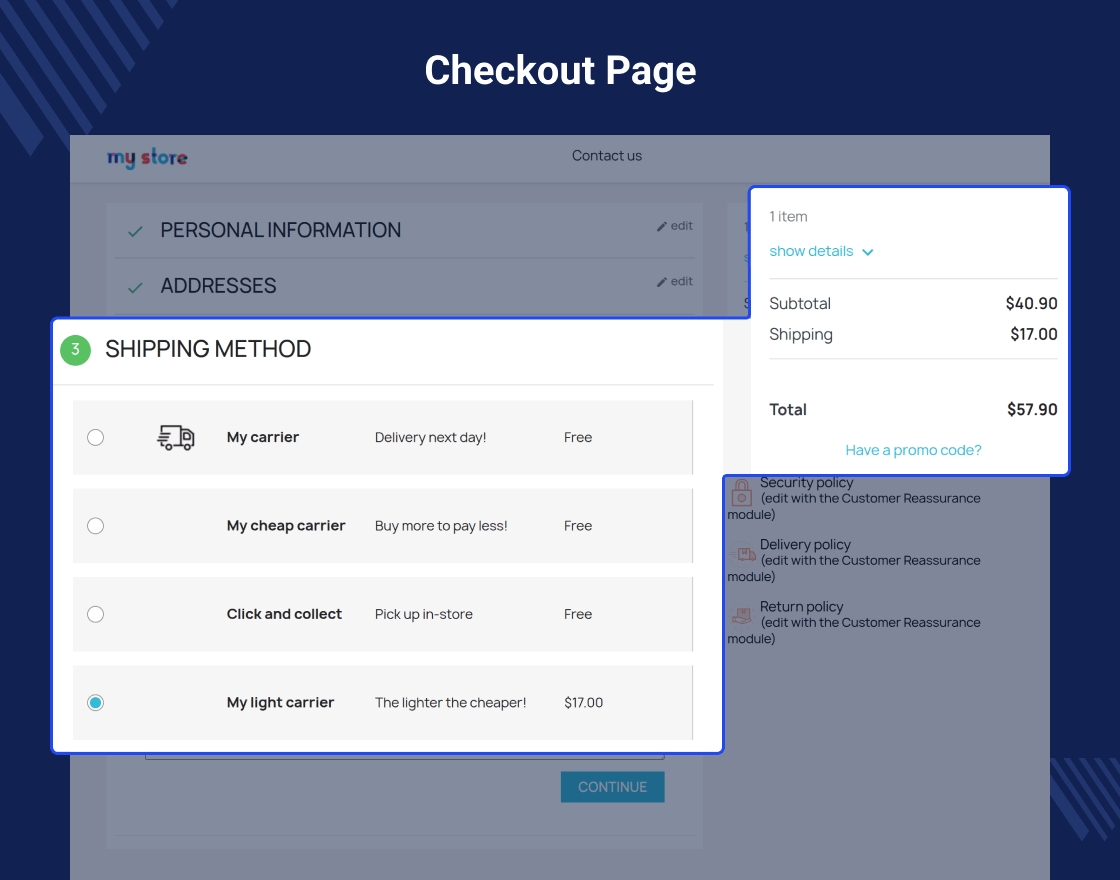Click the Subtotal $40.90 amount

tap(1031, 304)
